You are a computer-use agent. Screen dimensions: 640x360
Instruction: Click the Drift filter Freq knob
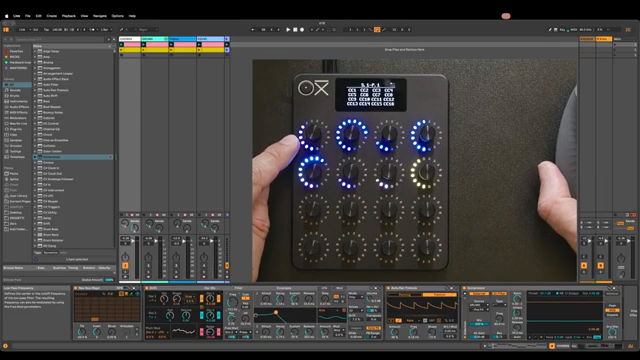tap(232, 302)
